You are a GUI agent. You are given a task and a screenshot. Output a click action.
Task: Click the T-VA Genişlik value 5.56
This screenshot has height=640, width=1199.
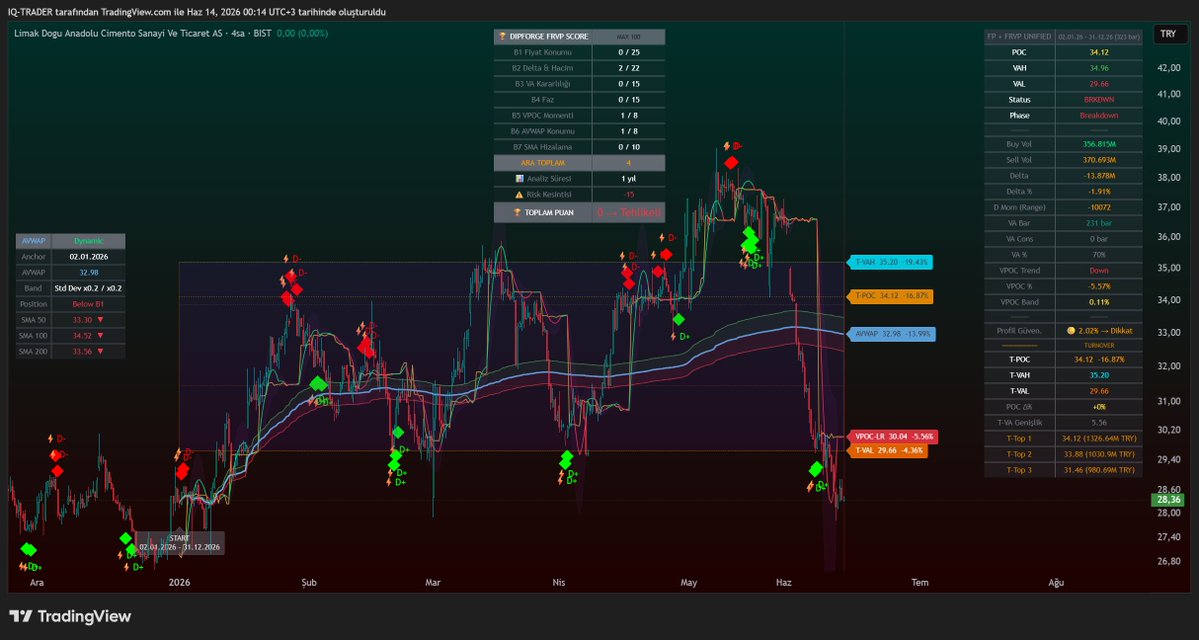[x=1098, y=422]
